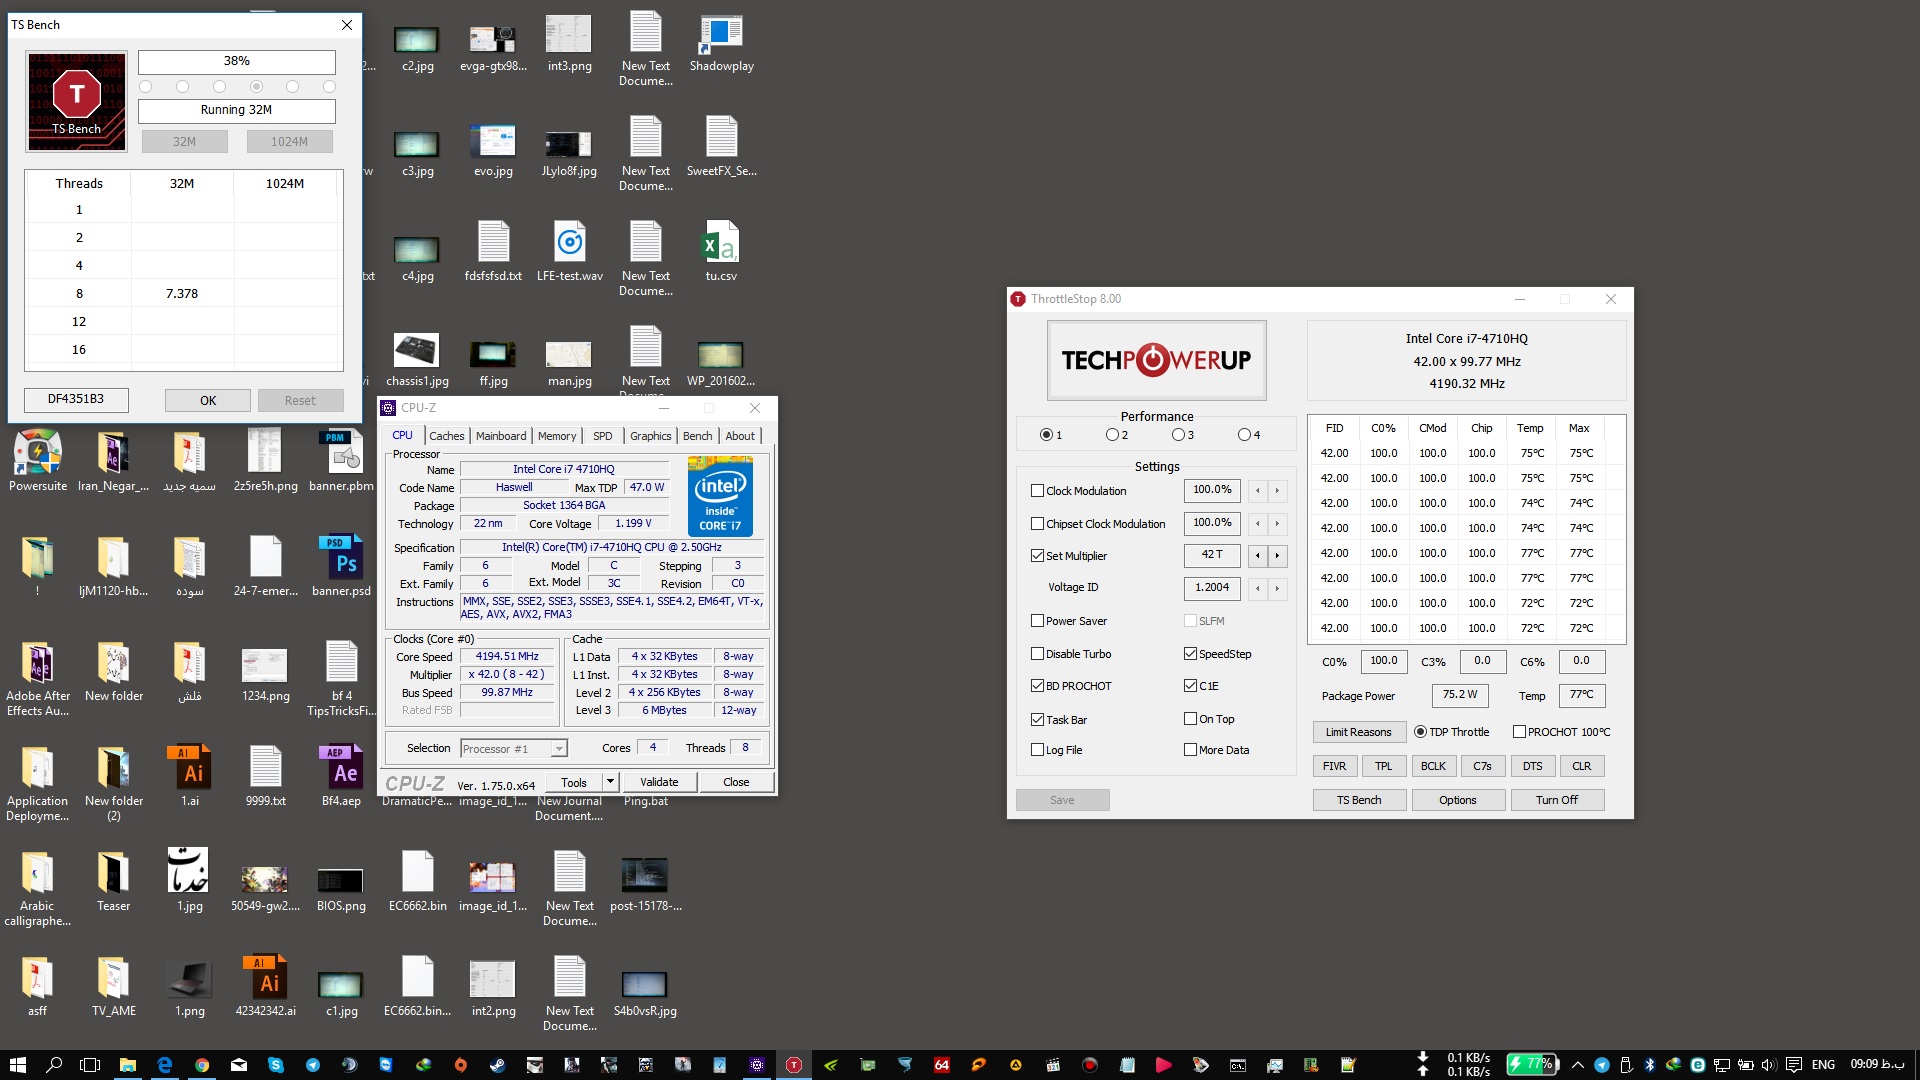Screen dimensions: 1920x1080
Task: Toggle PROCHOT 100°C checkbox
Action: 1519,732
